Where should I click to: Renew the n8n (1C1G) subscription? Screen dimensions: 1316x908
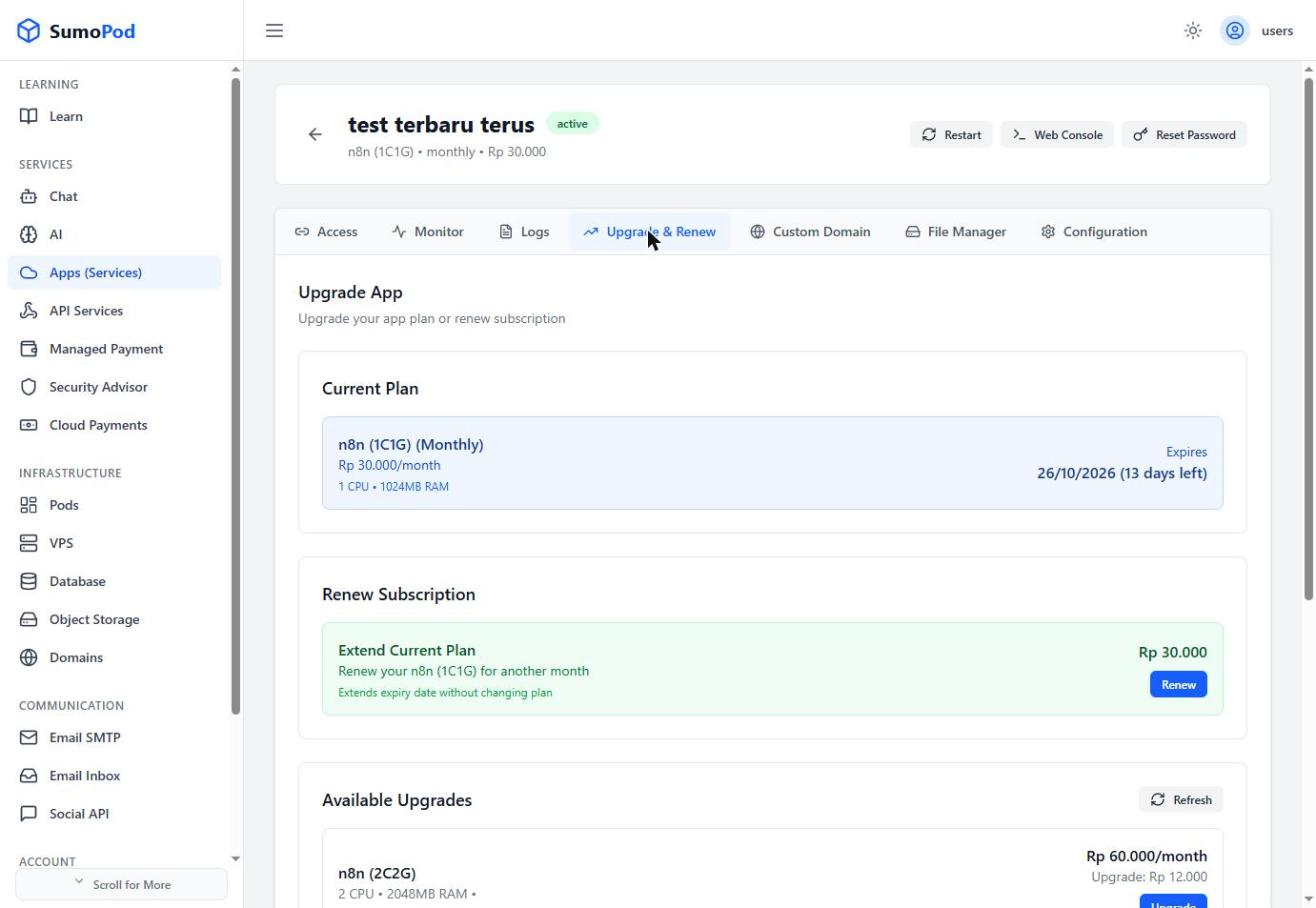1178,684
